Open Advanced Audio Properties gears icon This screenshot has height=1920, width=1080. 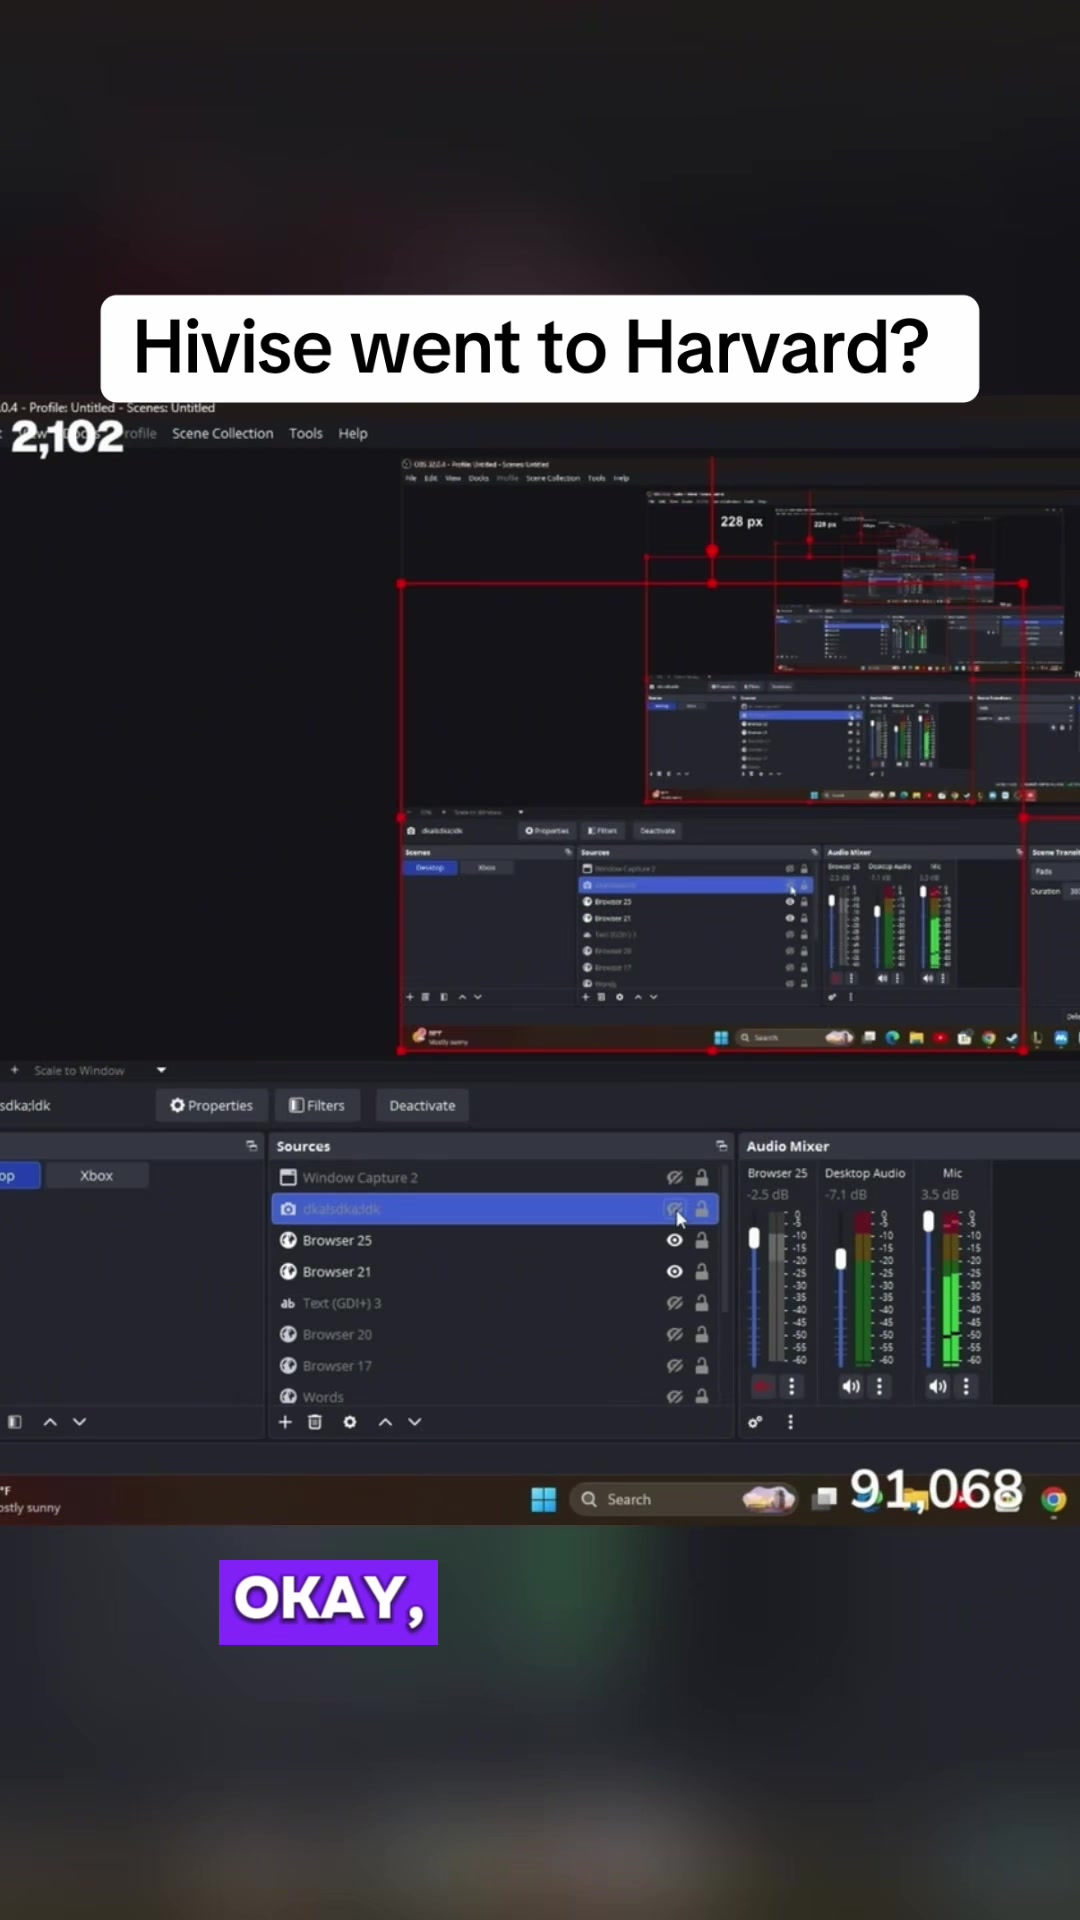[755, 1422]
